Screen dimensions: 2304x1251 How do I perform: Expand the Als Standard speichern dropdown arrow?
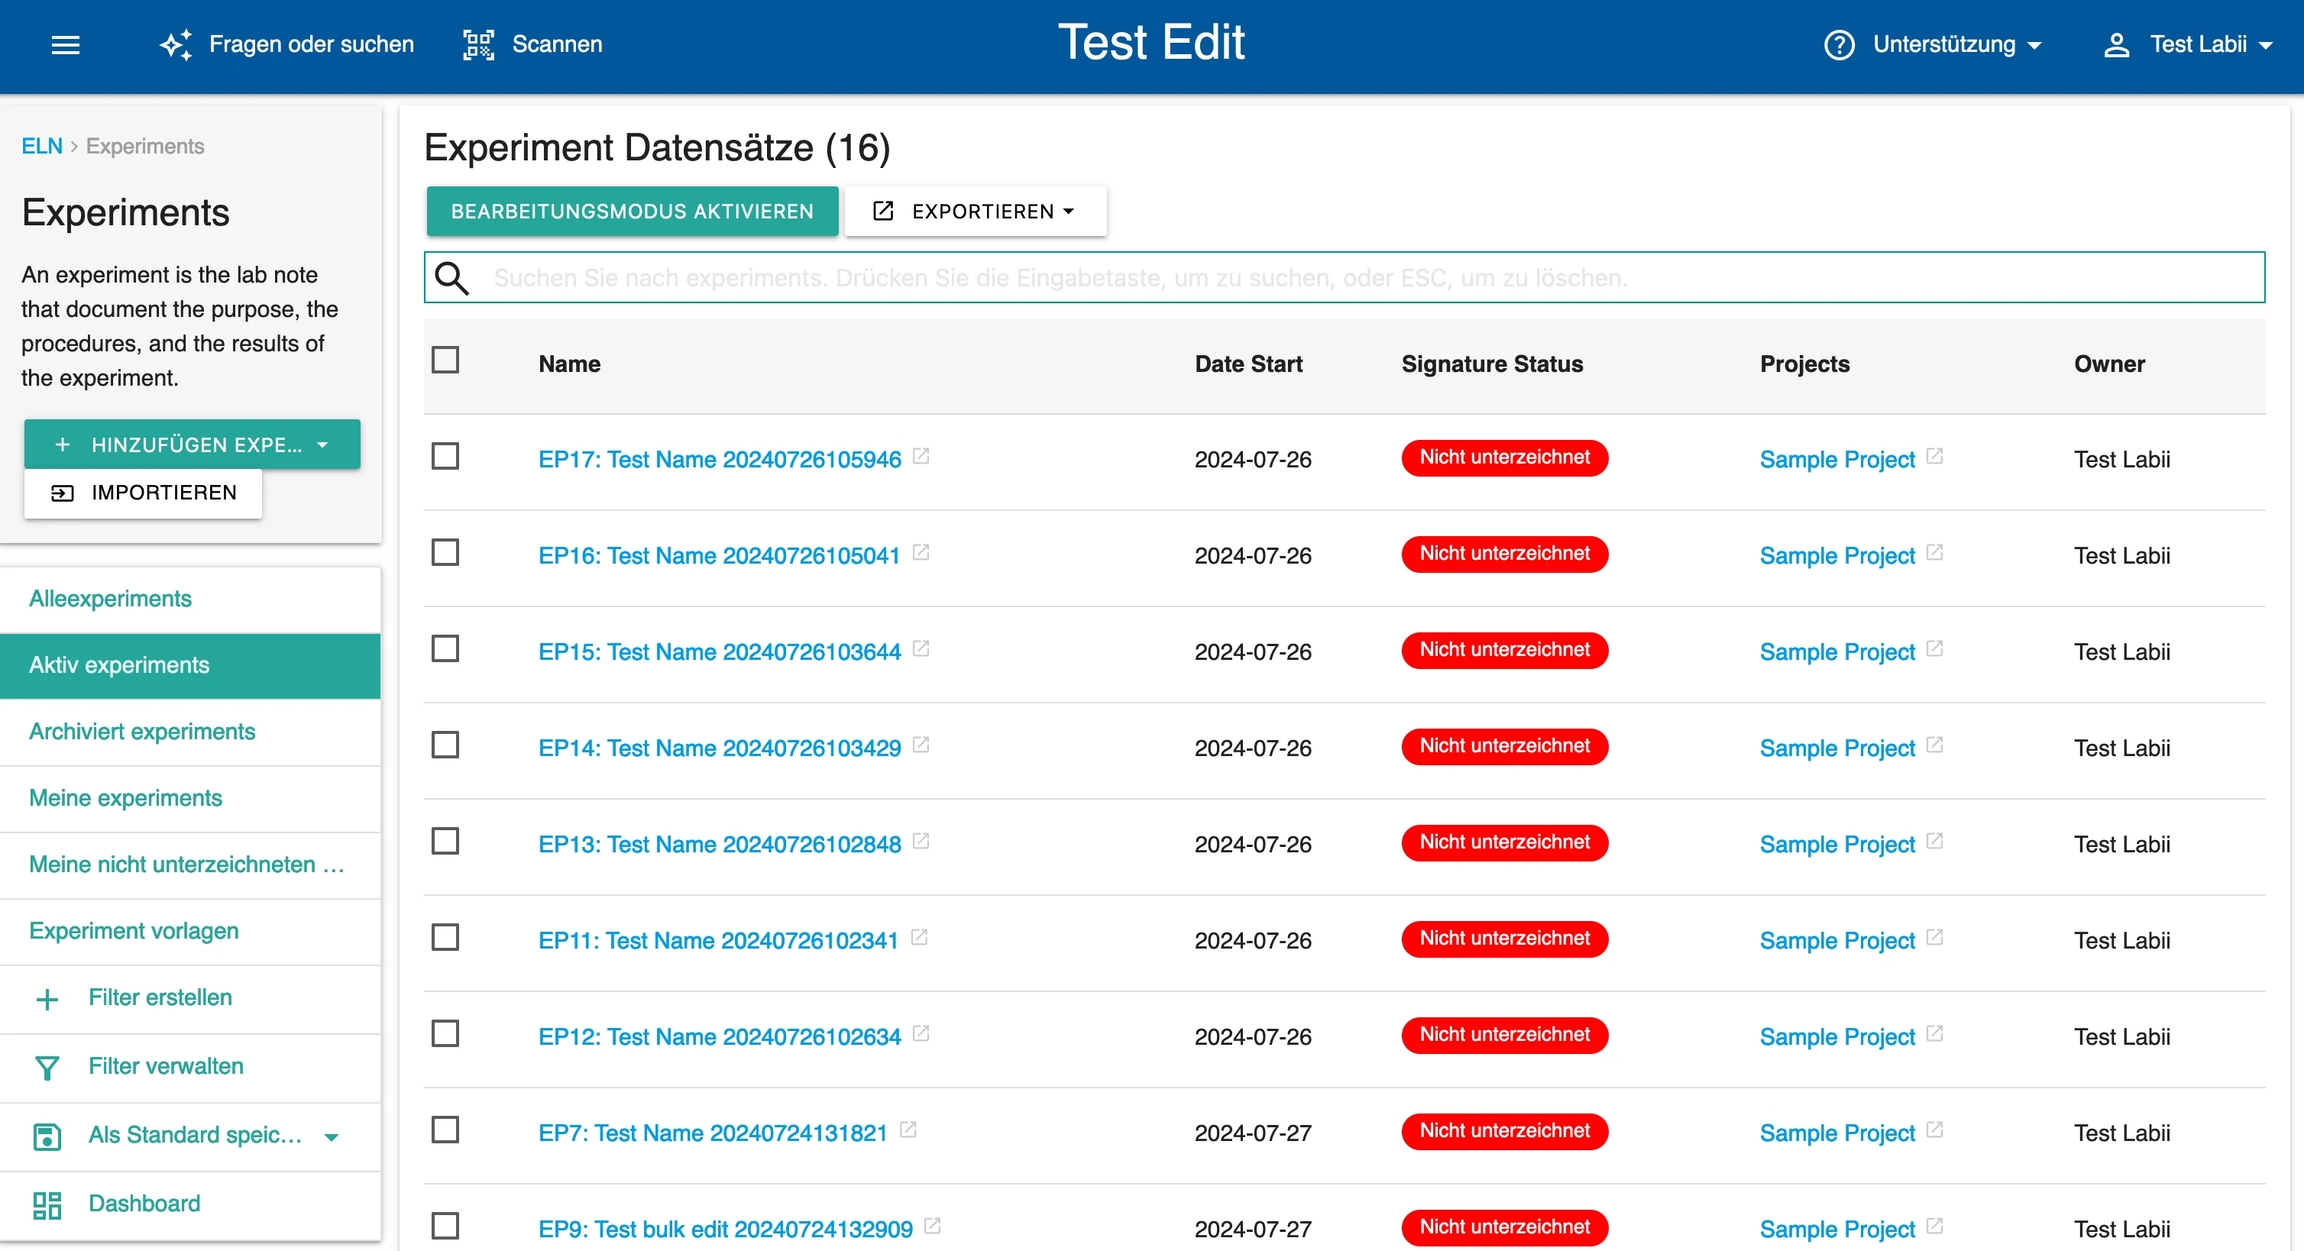point(332,1136)
